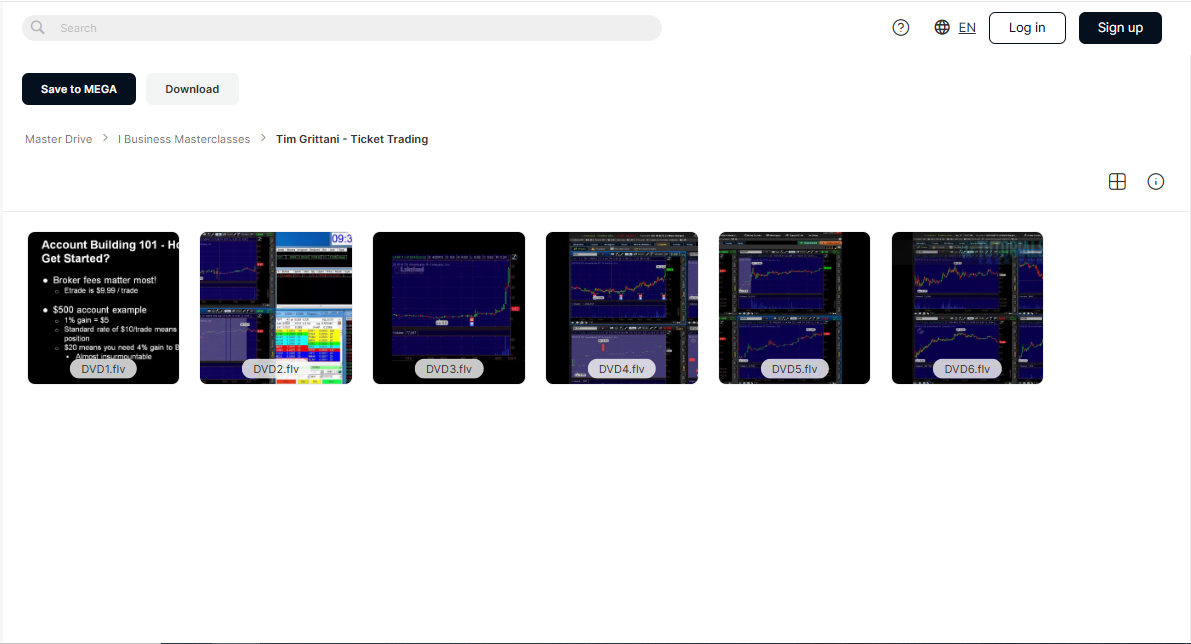Open the folder info icon

coord(1155,182)
